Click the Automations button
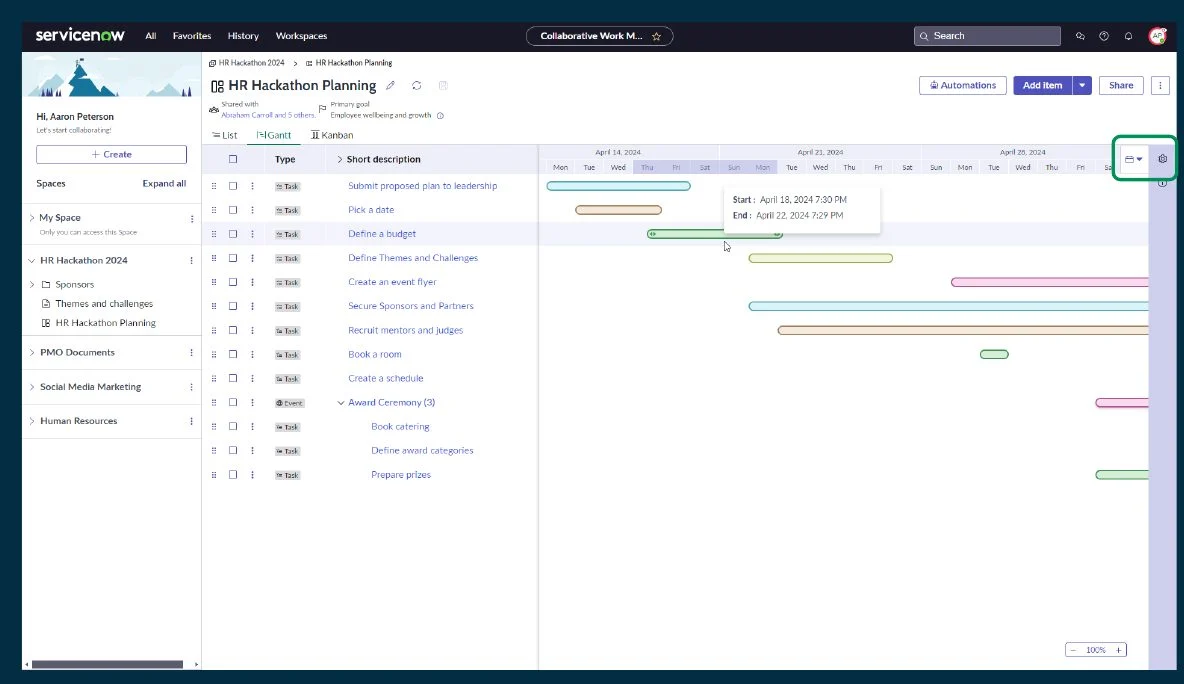The width and height of the screenshot is (1184, 684). pyautogui.click(x=963, y=85)
